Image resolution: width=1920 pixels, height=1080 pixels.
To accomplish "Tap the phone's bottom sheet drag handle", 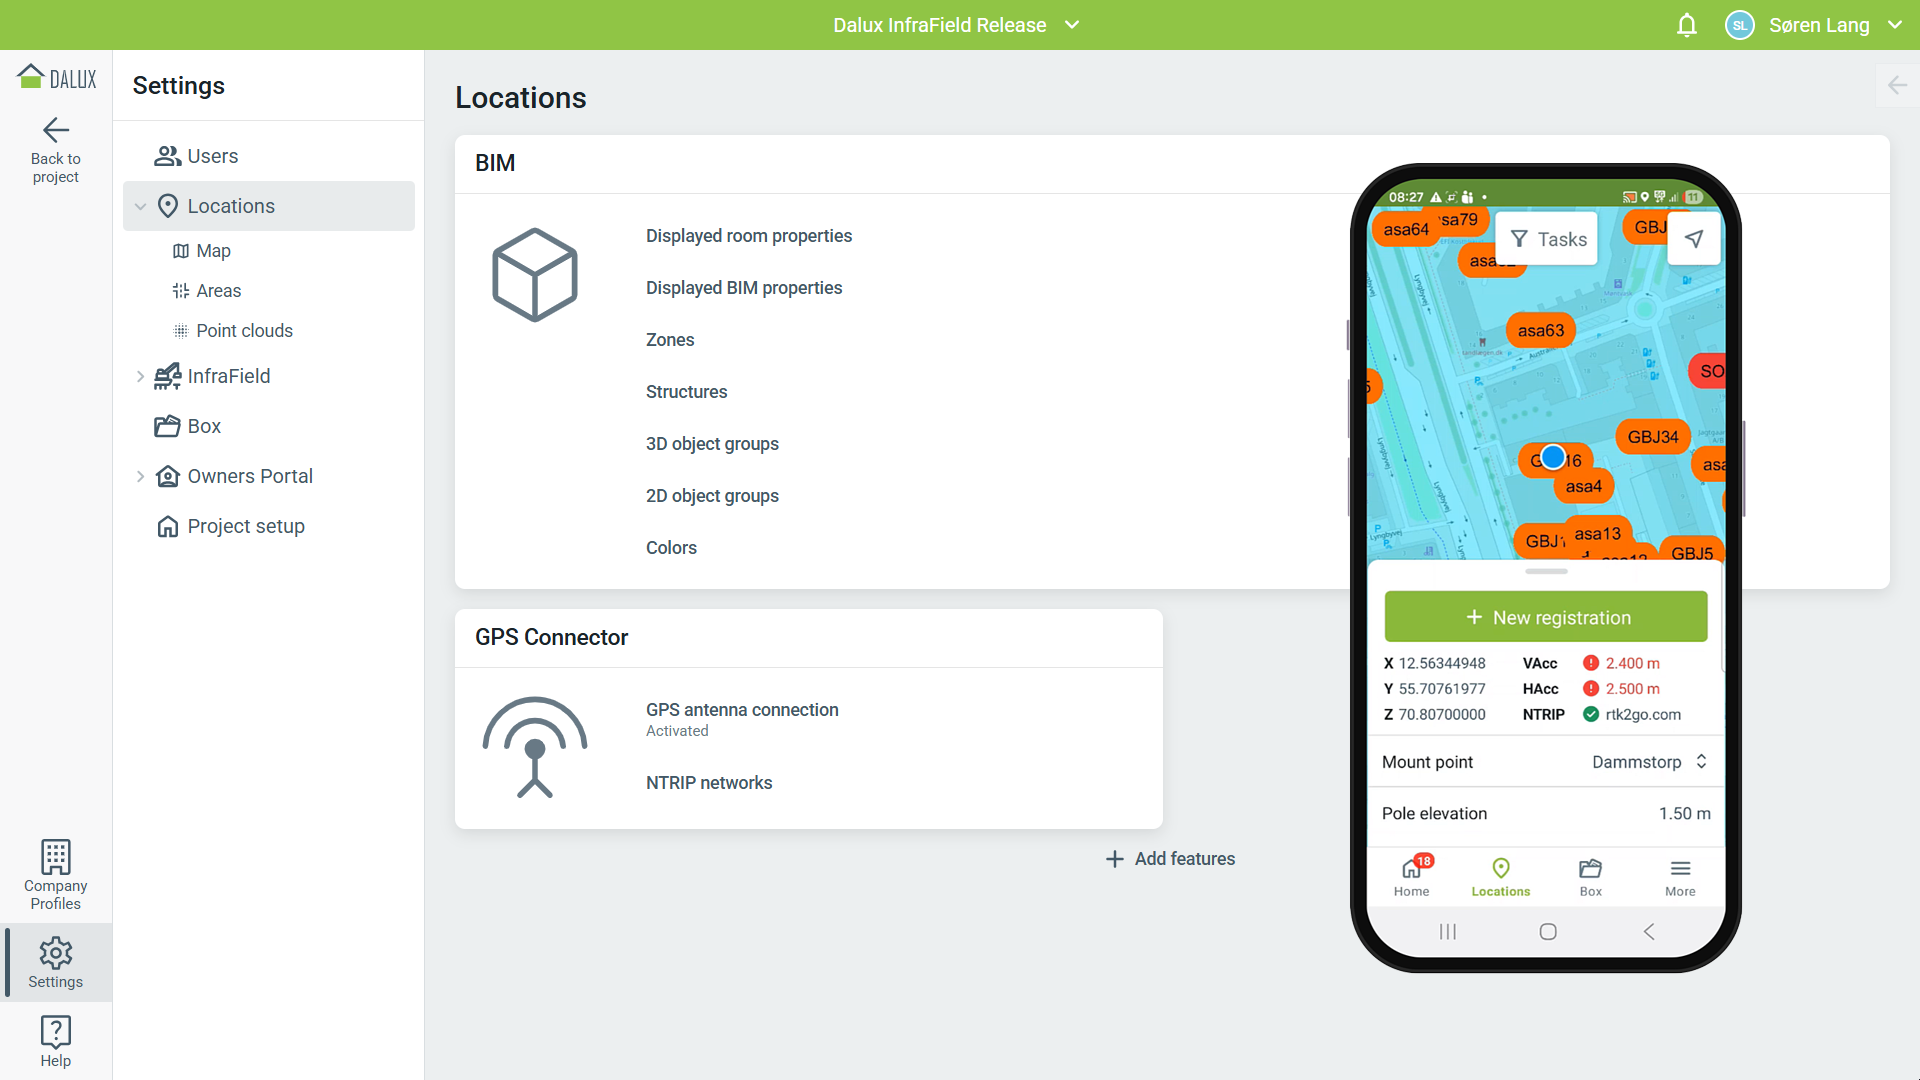I will click(1546, 572).
